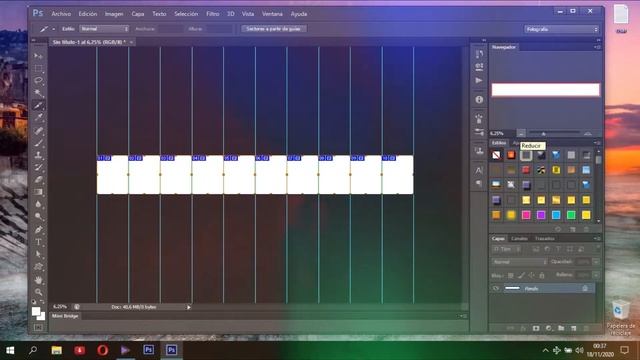Open the Fotografía workspace dropdown
Viewport: 640px width, 360px height.
click(561, 29)
